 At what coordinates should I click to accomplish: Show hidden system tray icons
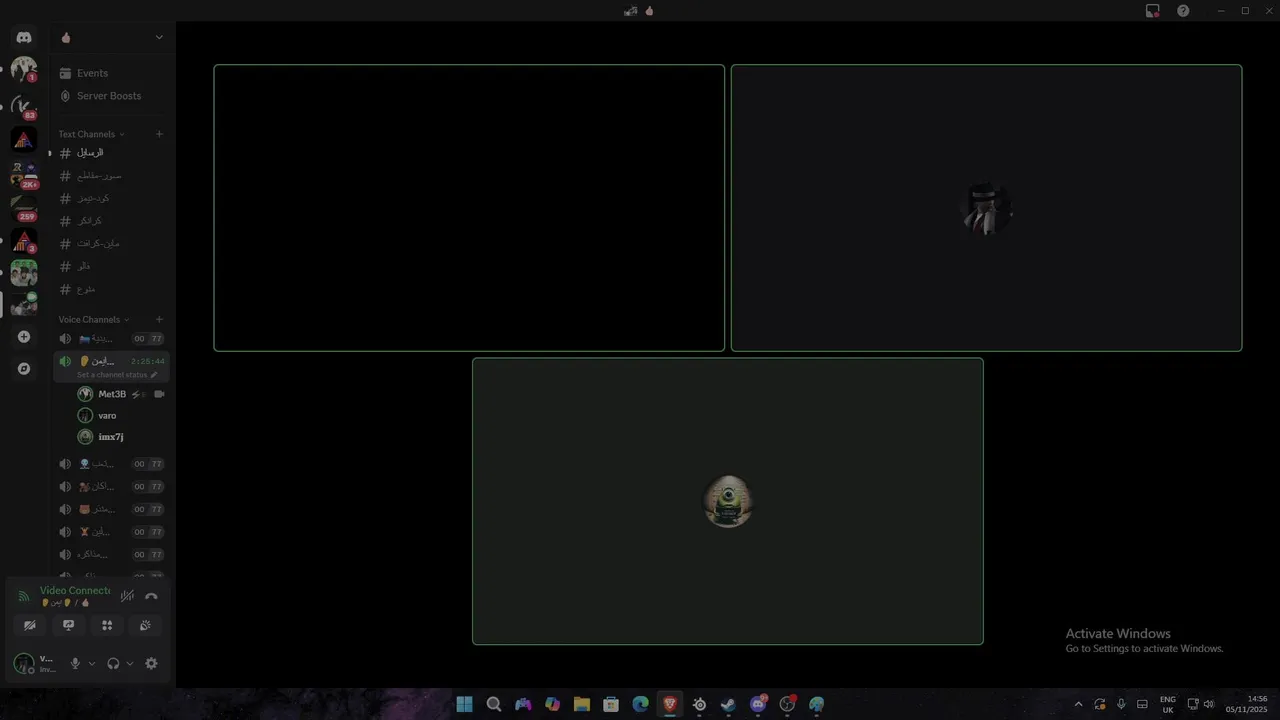1078,704
